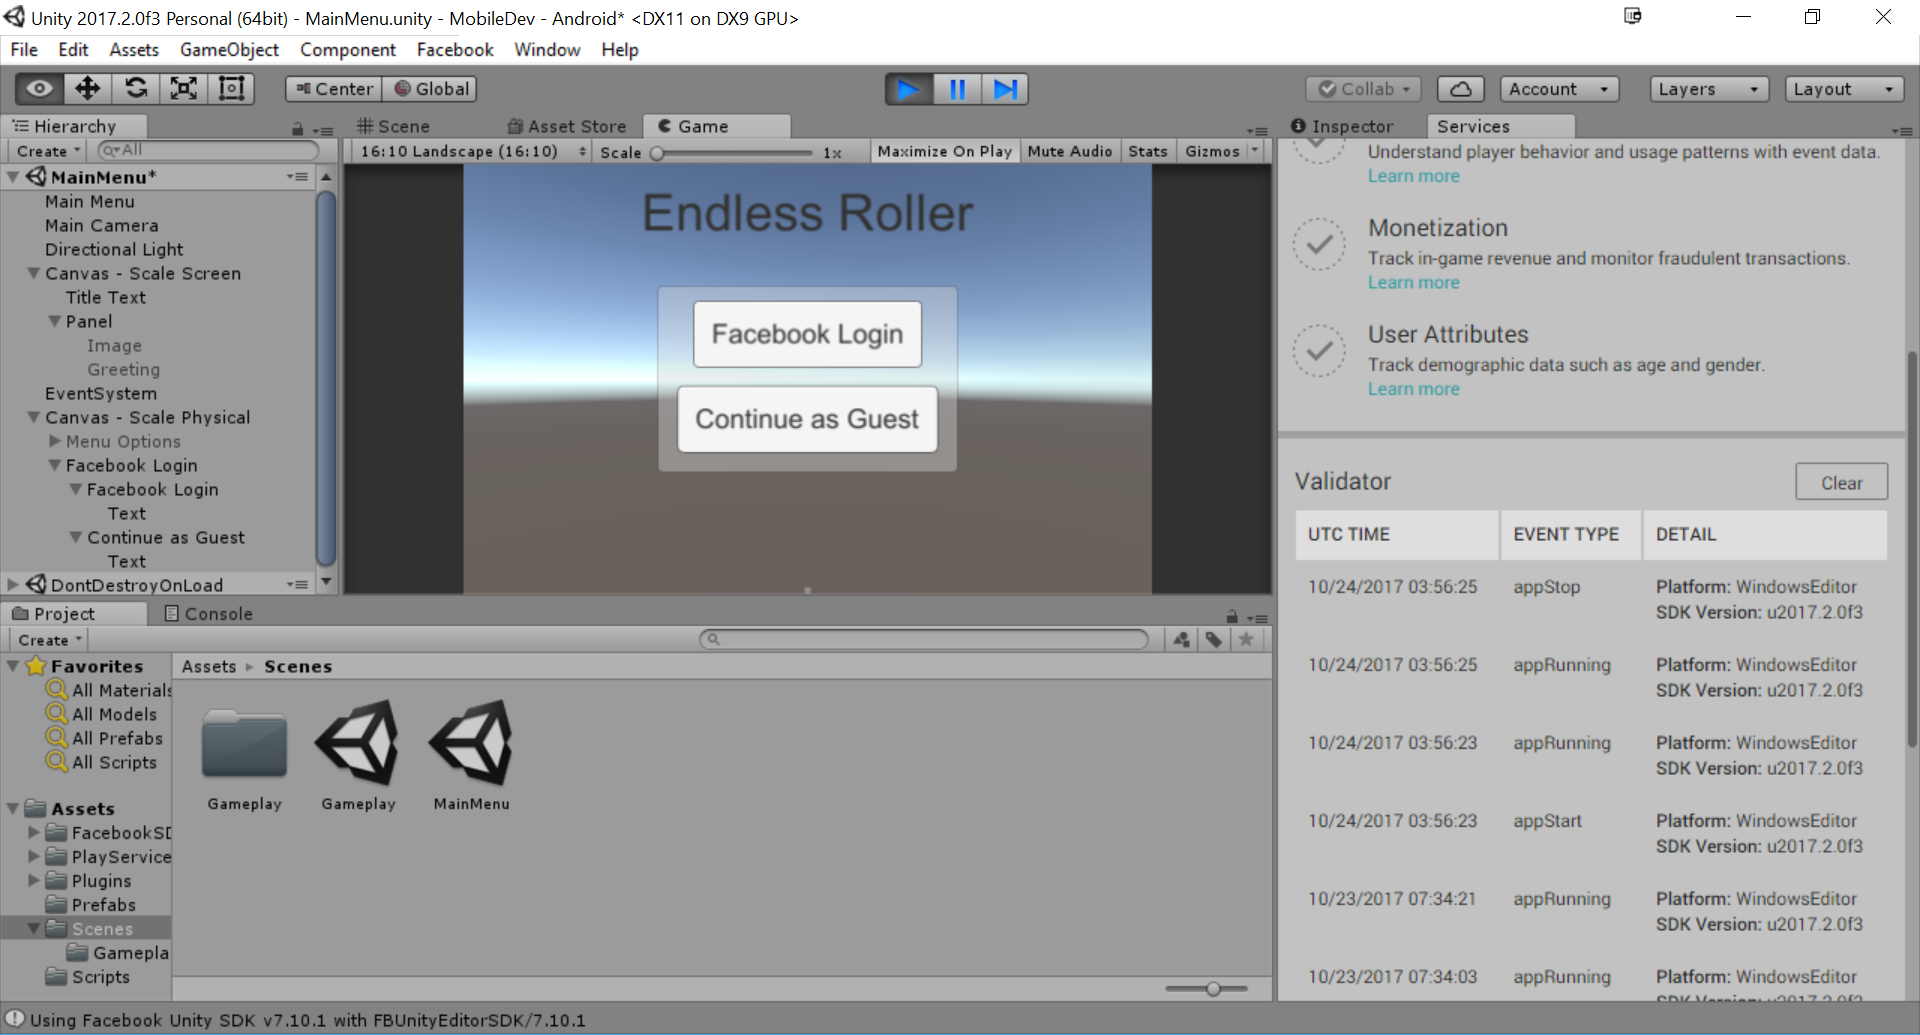Open the Account dropdown

[1559, 89]
